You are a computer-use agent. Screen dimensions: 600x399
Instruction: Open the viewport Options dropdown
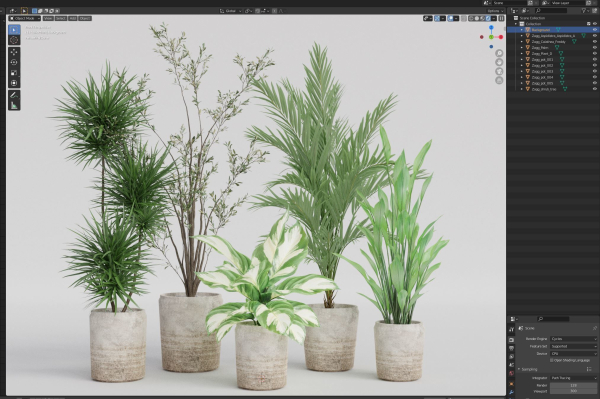tap(495, 11)
